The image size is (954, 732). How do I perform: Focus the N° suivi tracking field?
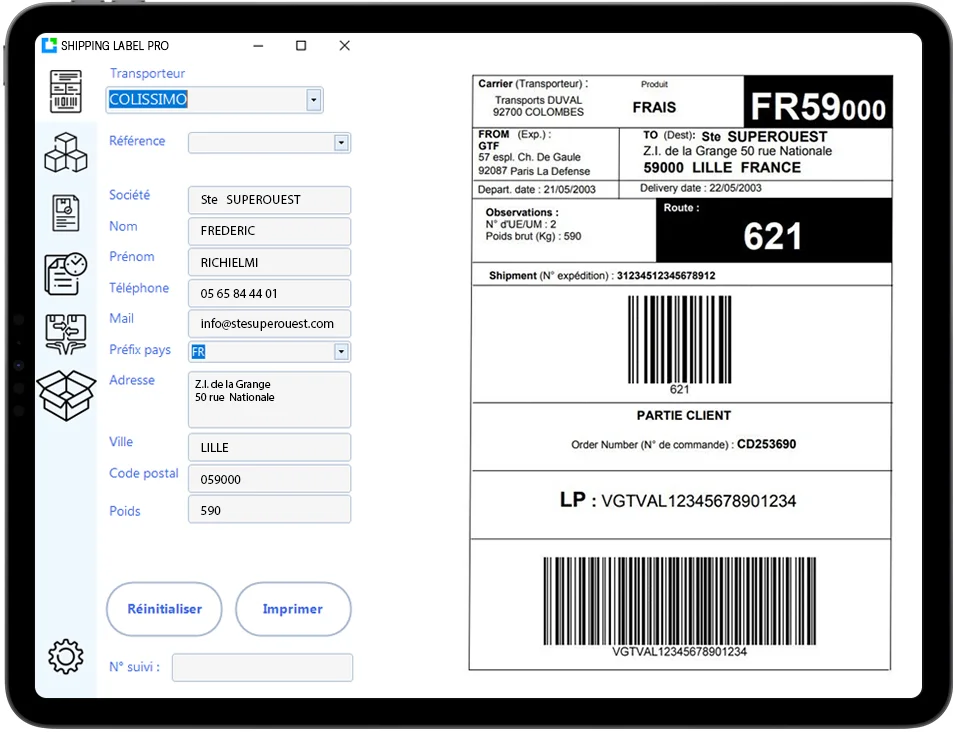point(262,667)
